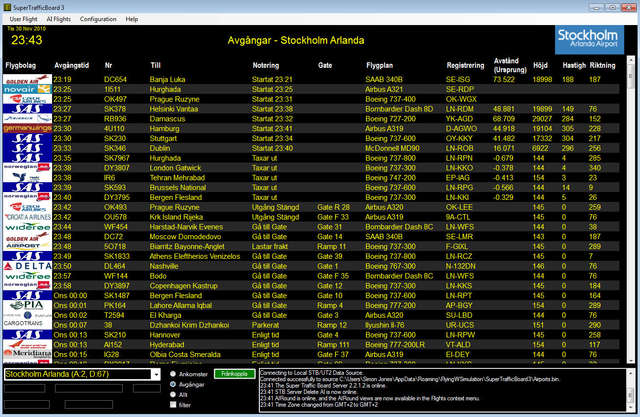This screenshot has height=417, width=640.
Task: Click destination London Gatwick
Action: coord(175,168)
